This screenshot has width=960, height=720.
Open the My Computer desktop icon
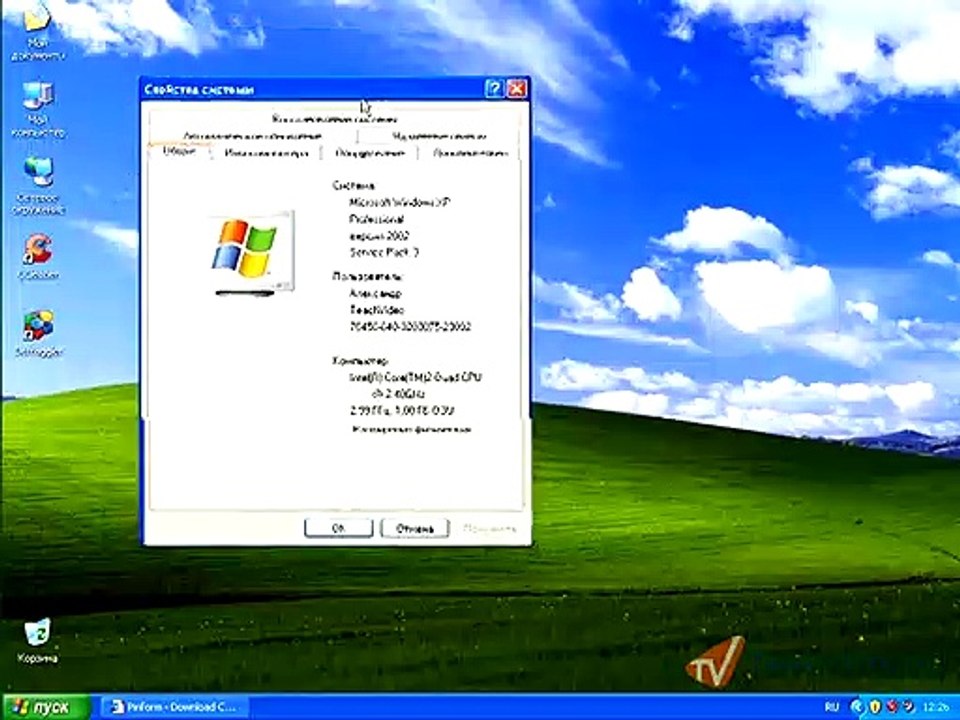[x=38, y=108]
